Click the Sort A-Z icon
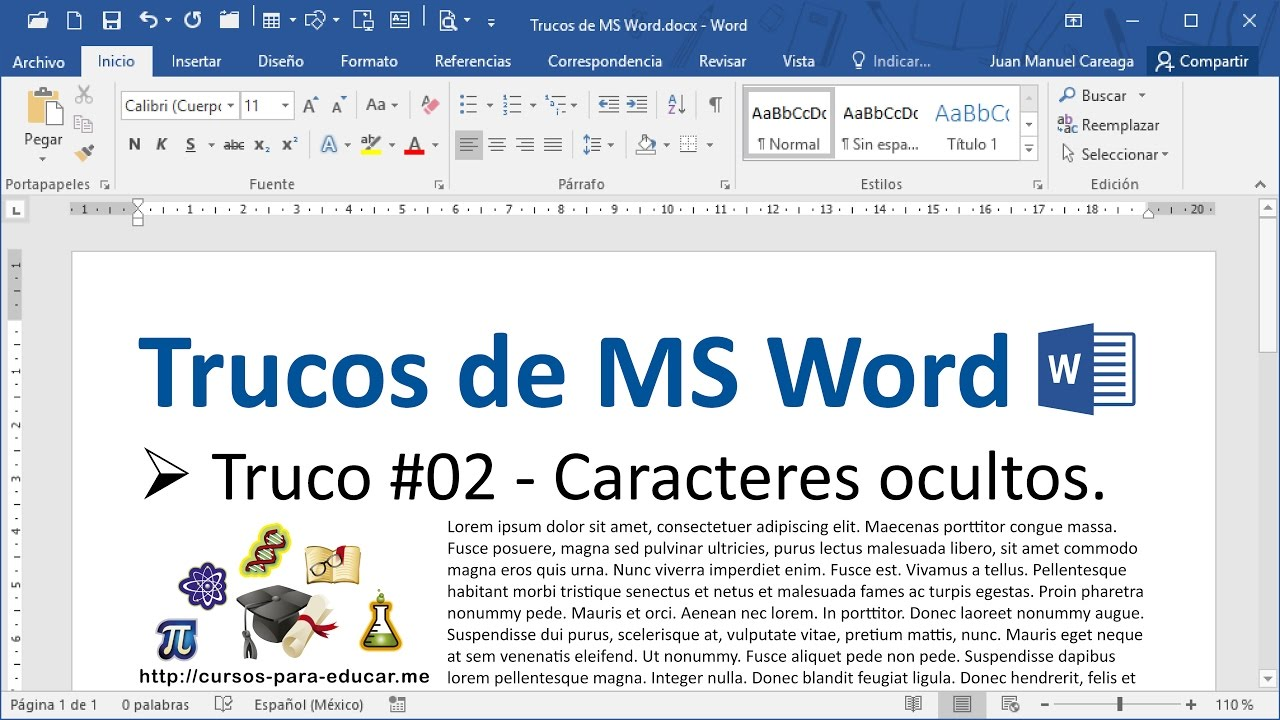Viewport: 1280px width, 720px height. point(676,105)
